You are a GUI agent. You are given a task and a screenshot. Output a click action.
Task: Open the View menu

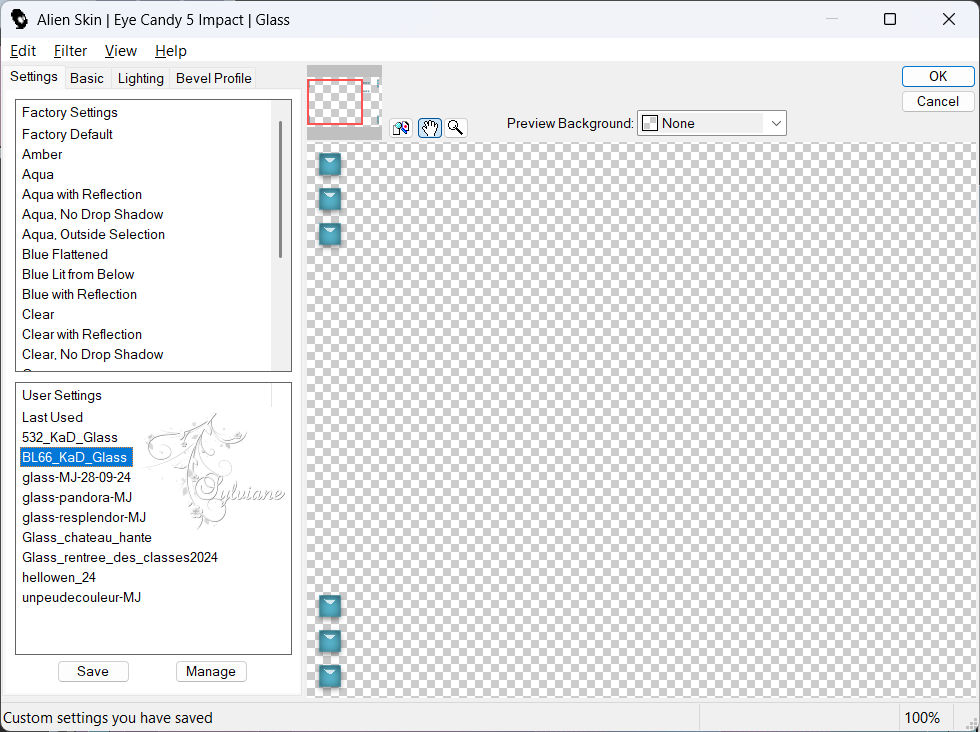coord(121,51)
